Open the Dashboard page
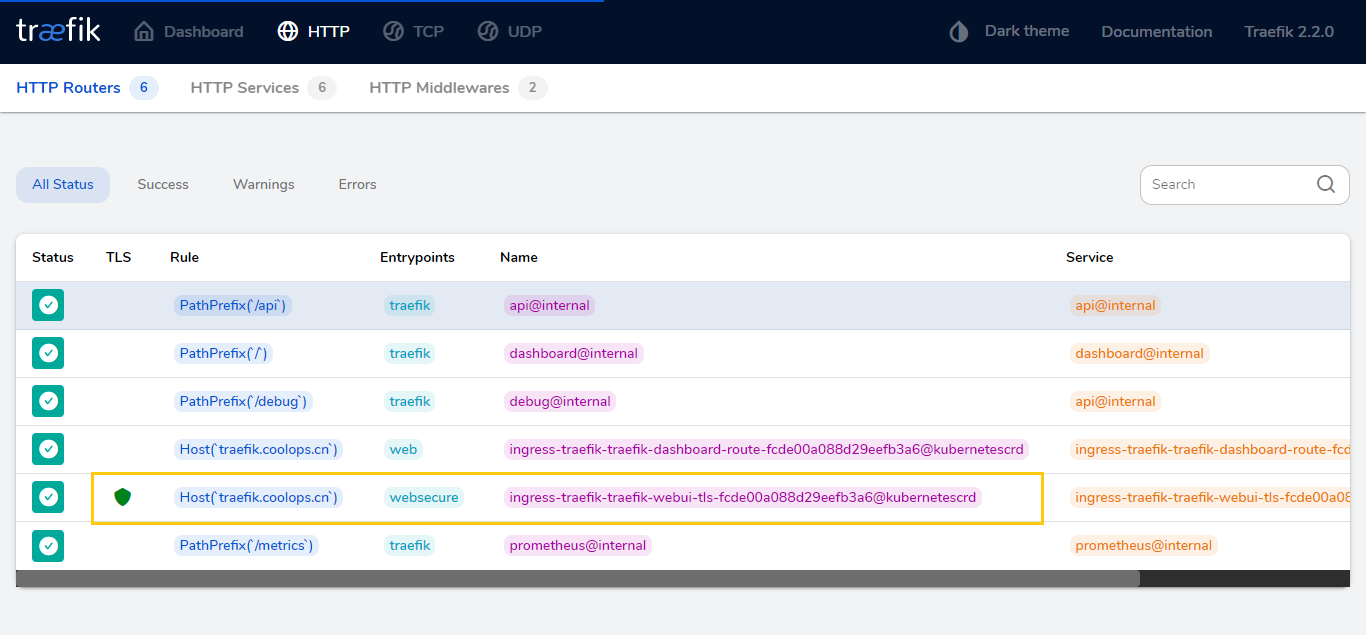Viewport: 1366px width, 635px height. (189, 32)
